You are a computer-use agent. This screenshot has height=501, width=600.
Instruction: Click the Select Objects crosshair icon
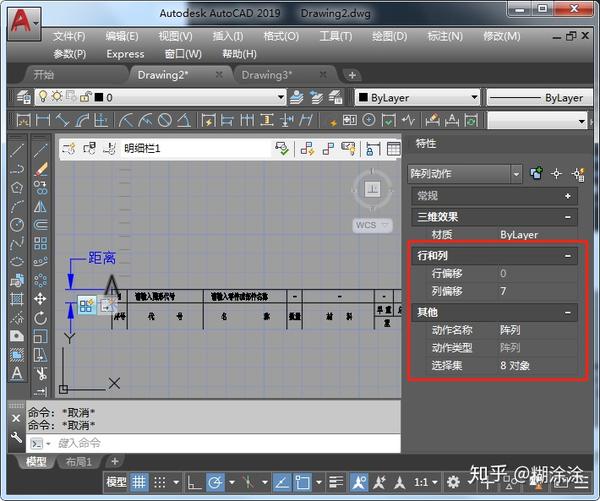coord(556,174)
